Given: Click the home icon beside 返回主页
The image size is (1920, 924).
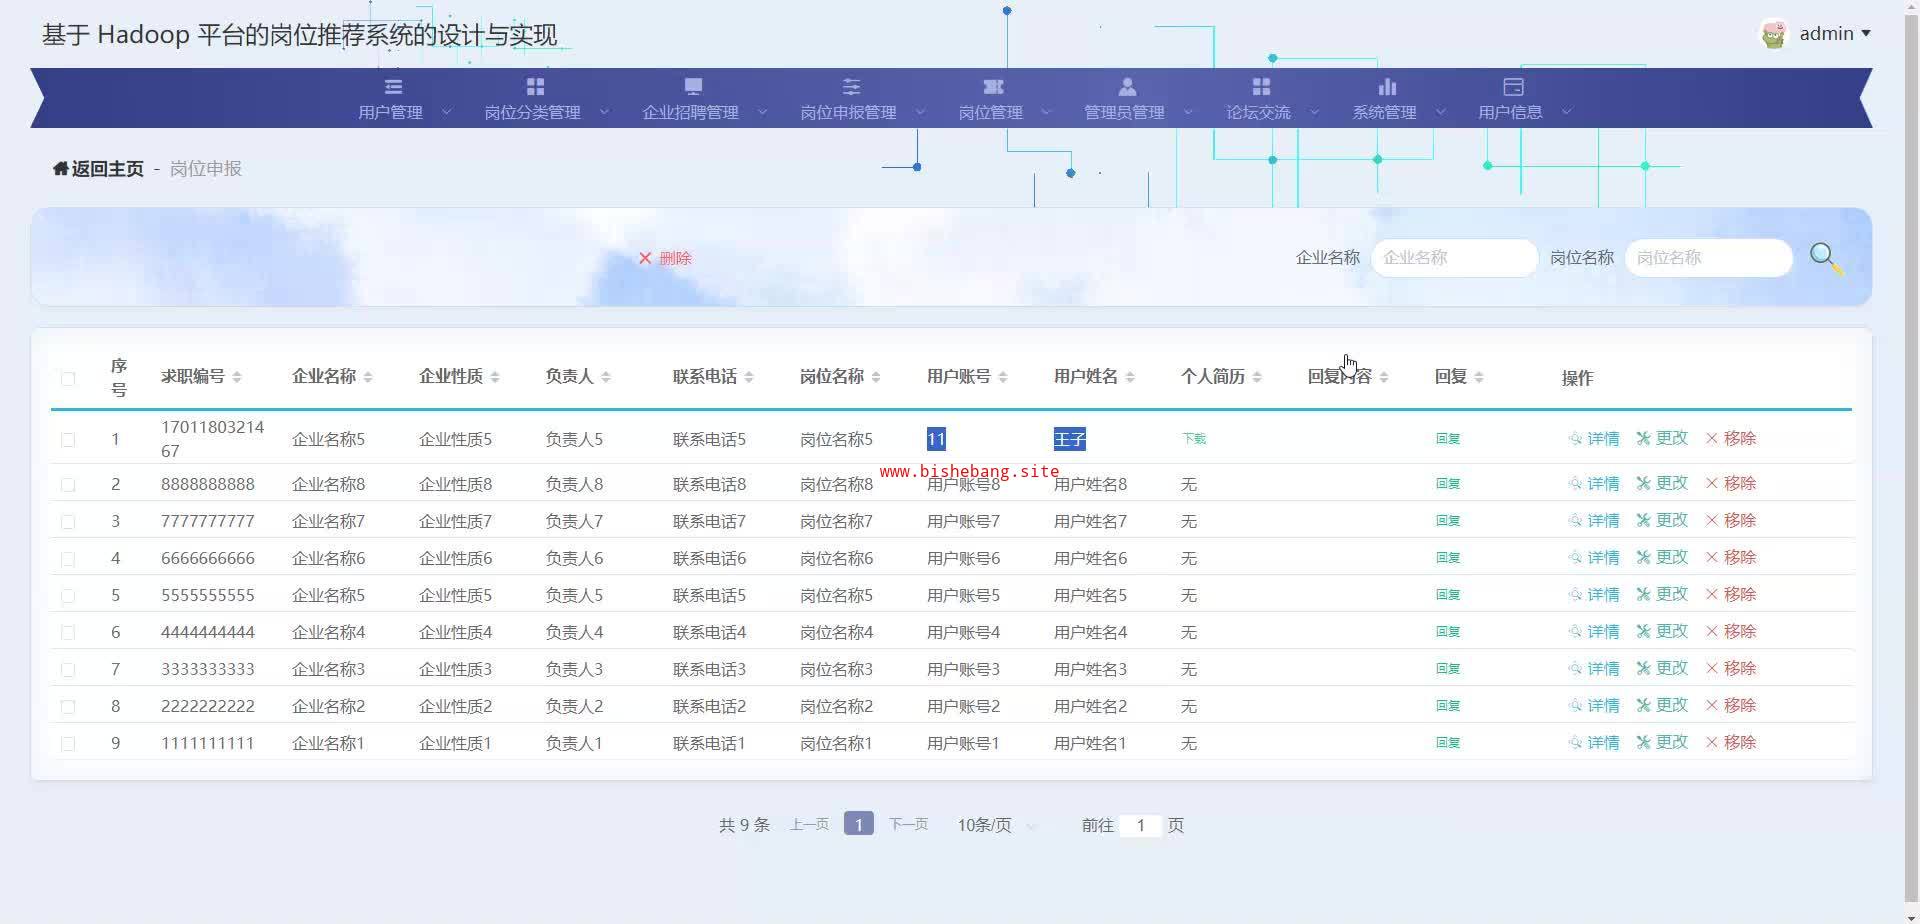Looking at the screenshot, I should 61,169.
